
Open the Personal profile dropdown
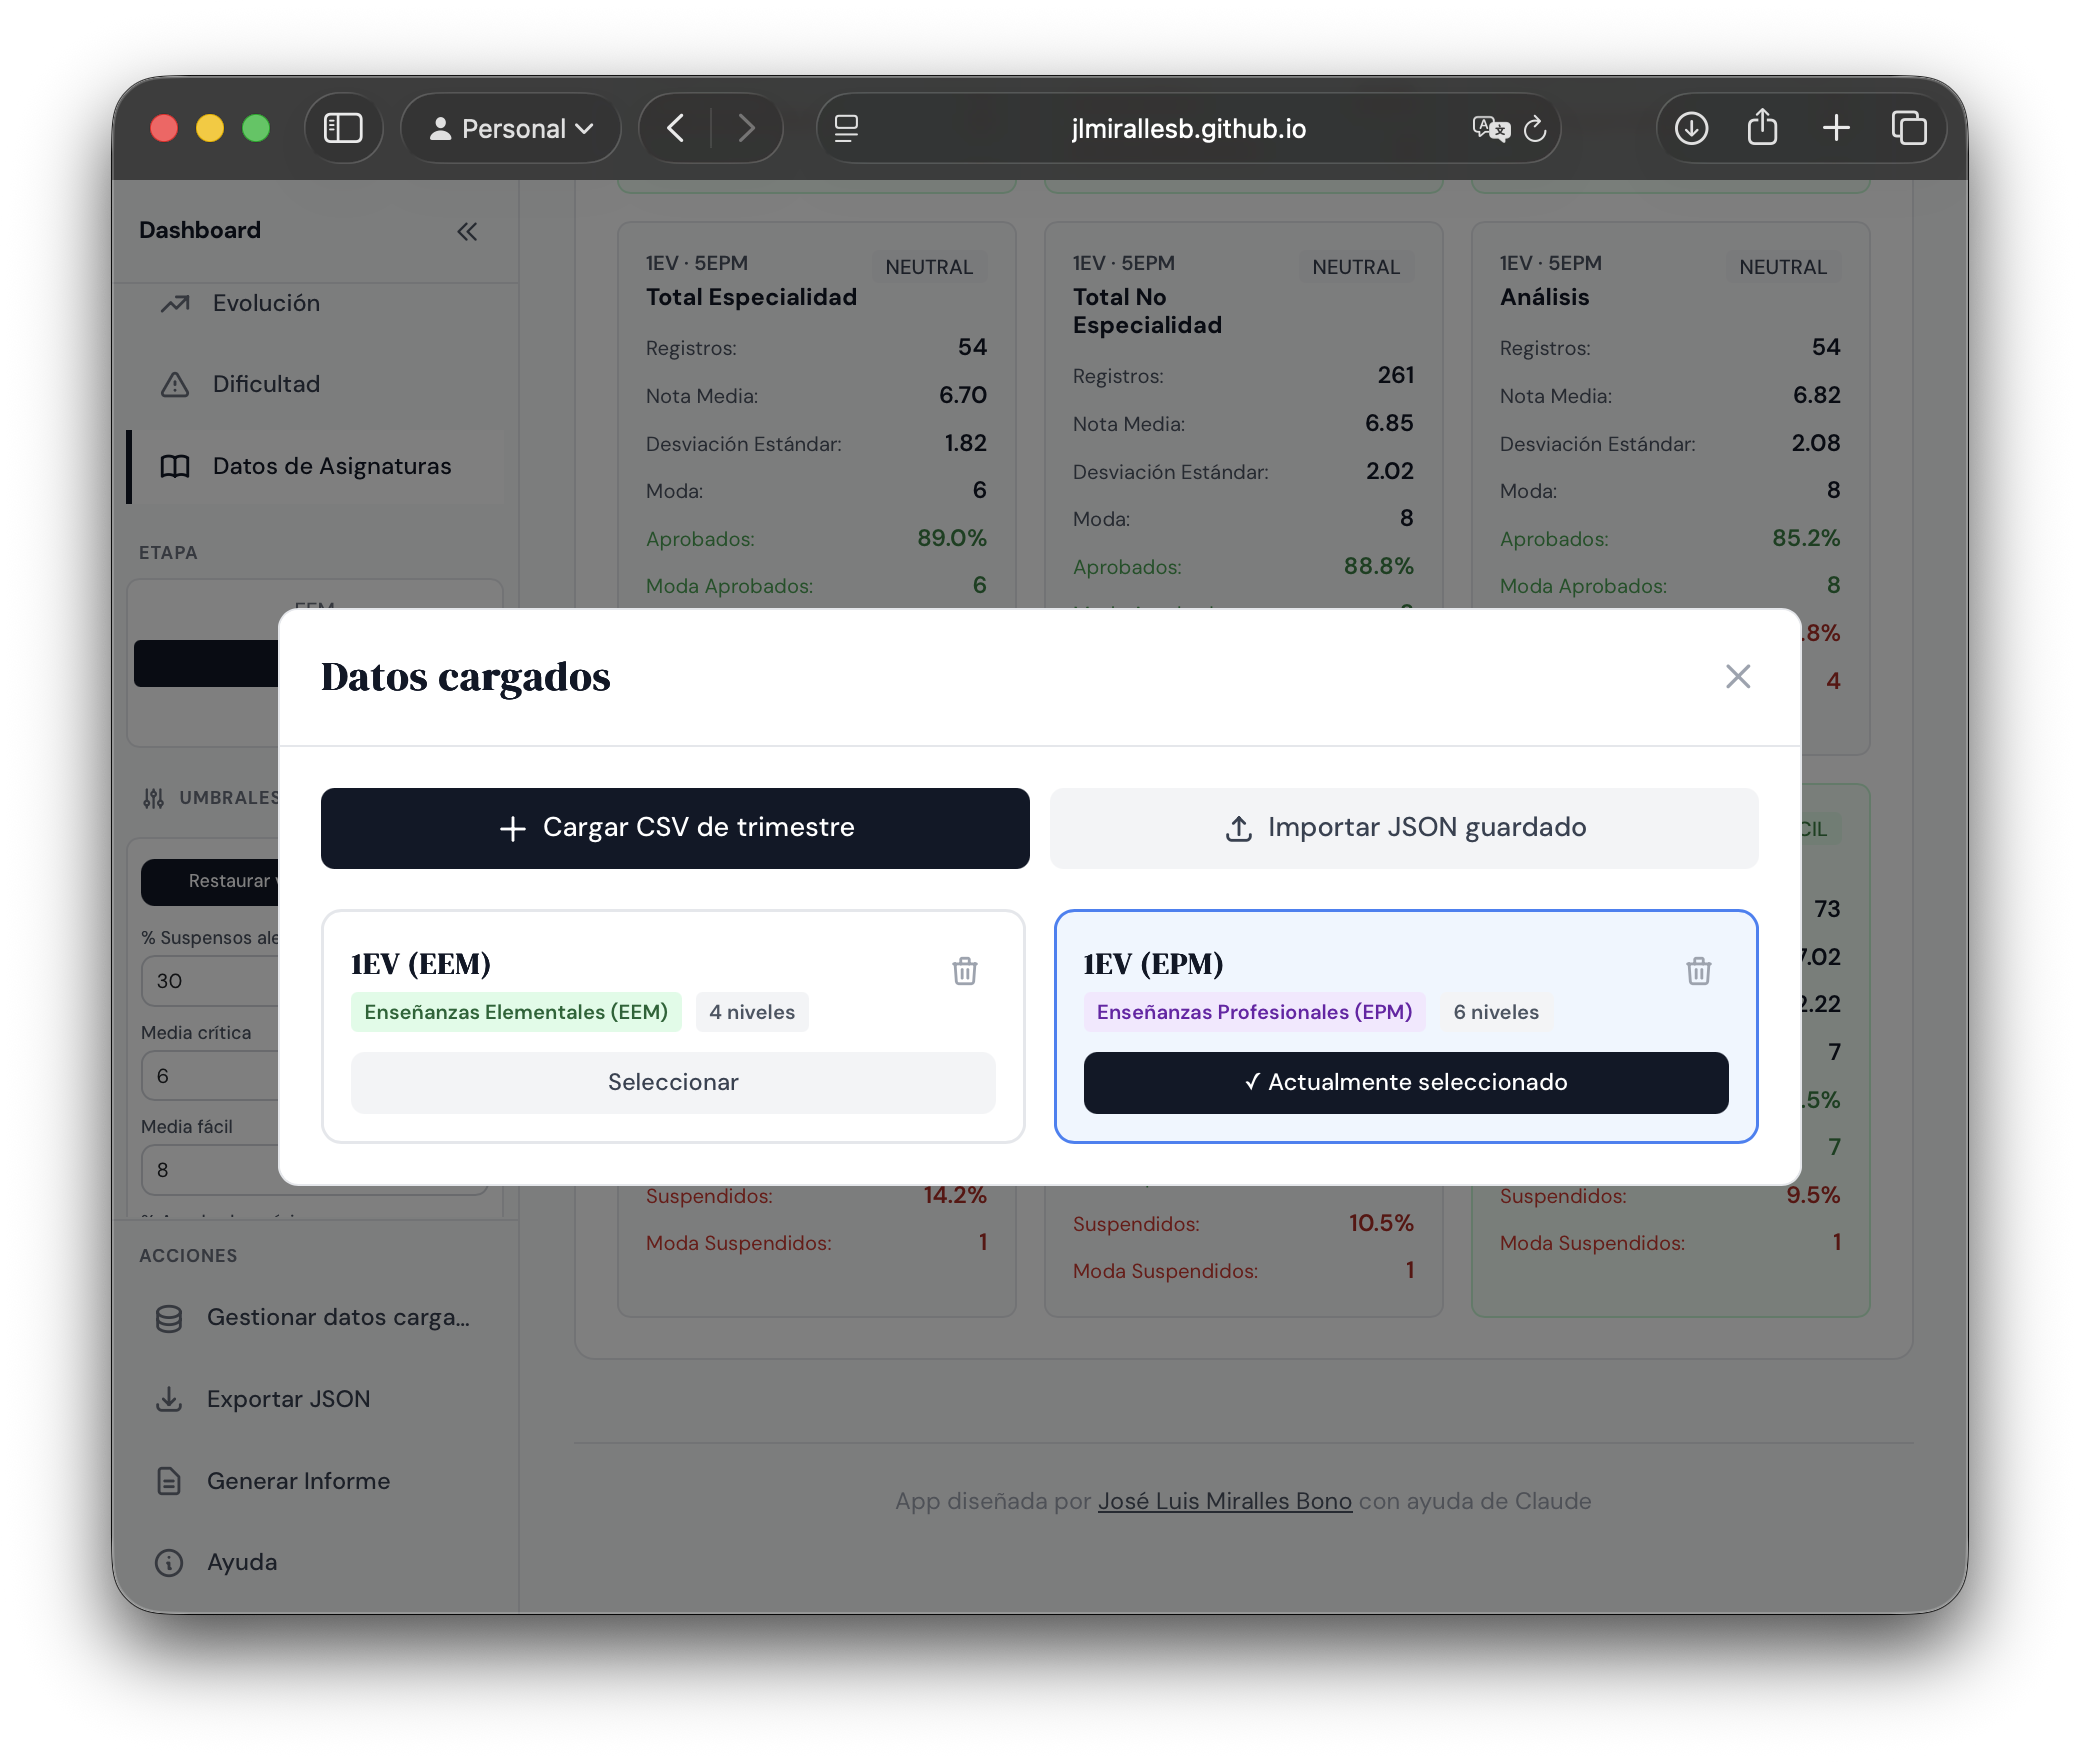pos(510,128)
